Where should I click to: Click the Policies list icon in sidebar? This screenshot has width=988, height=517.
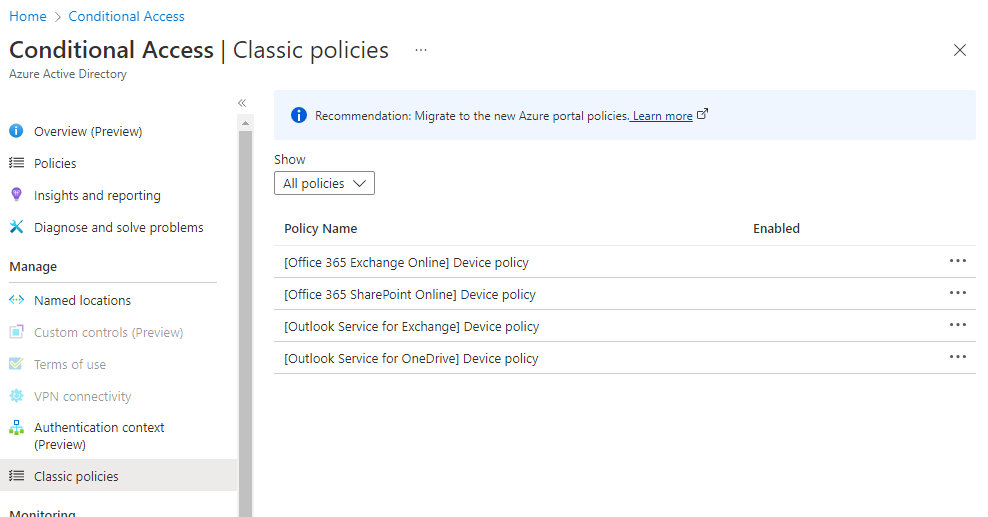point(16,163)
